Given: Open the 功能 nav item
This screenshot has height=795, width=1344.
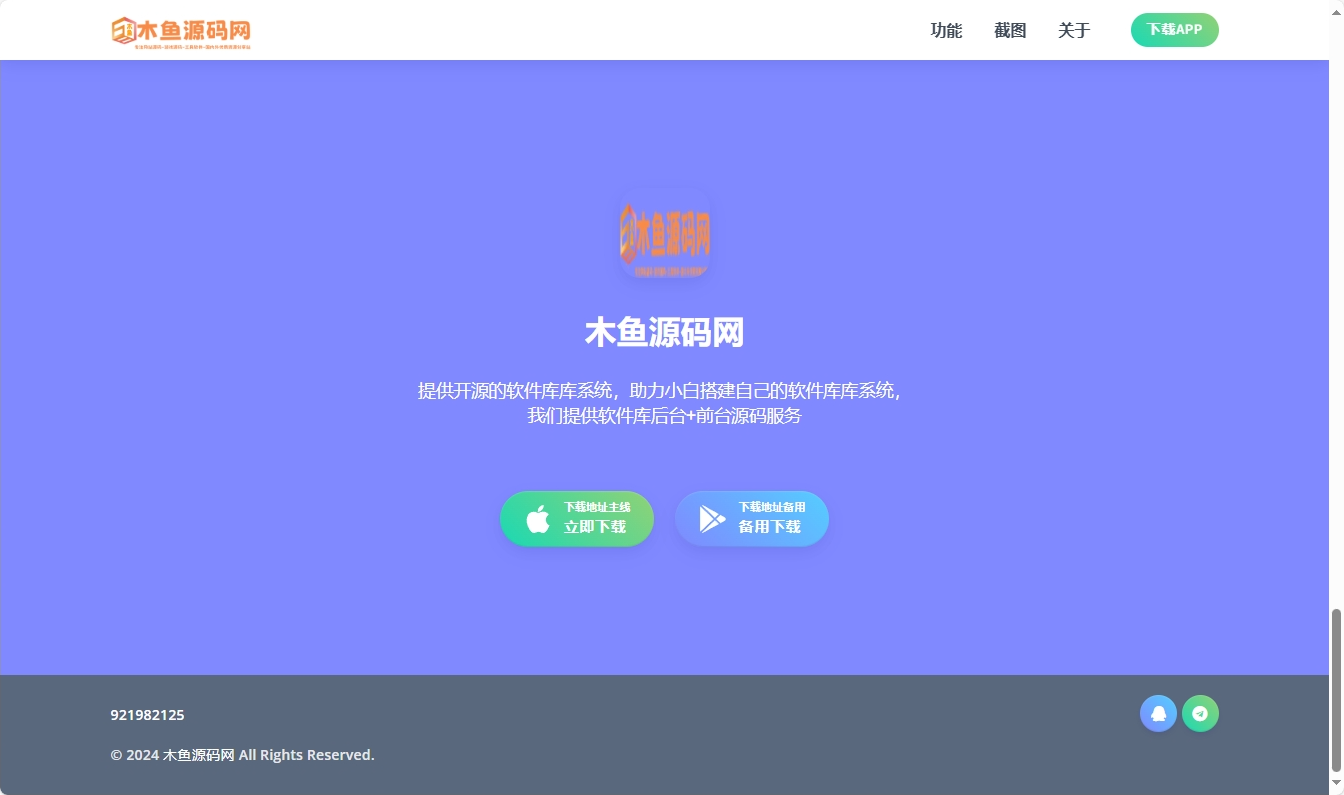Looking at the screenshot, I should point(946,30).
